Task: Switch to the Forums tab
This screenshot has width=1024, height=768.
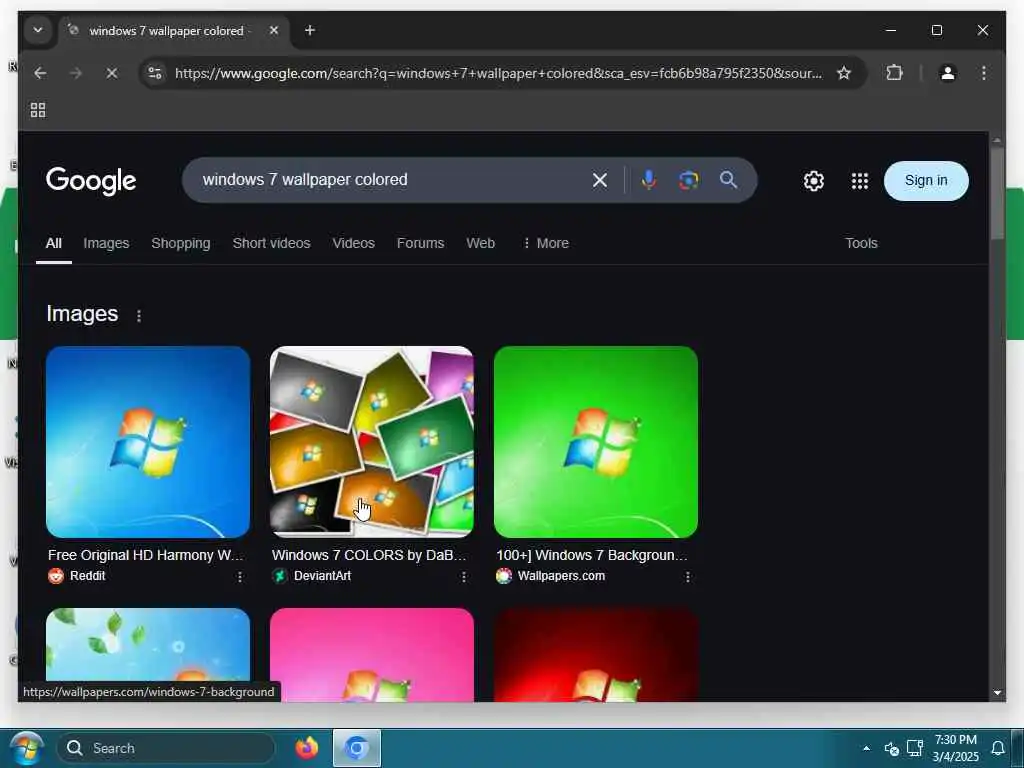Action: pyautogui.click(x=420, y=244)
